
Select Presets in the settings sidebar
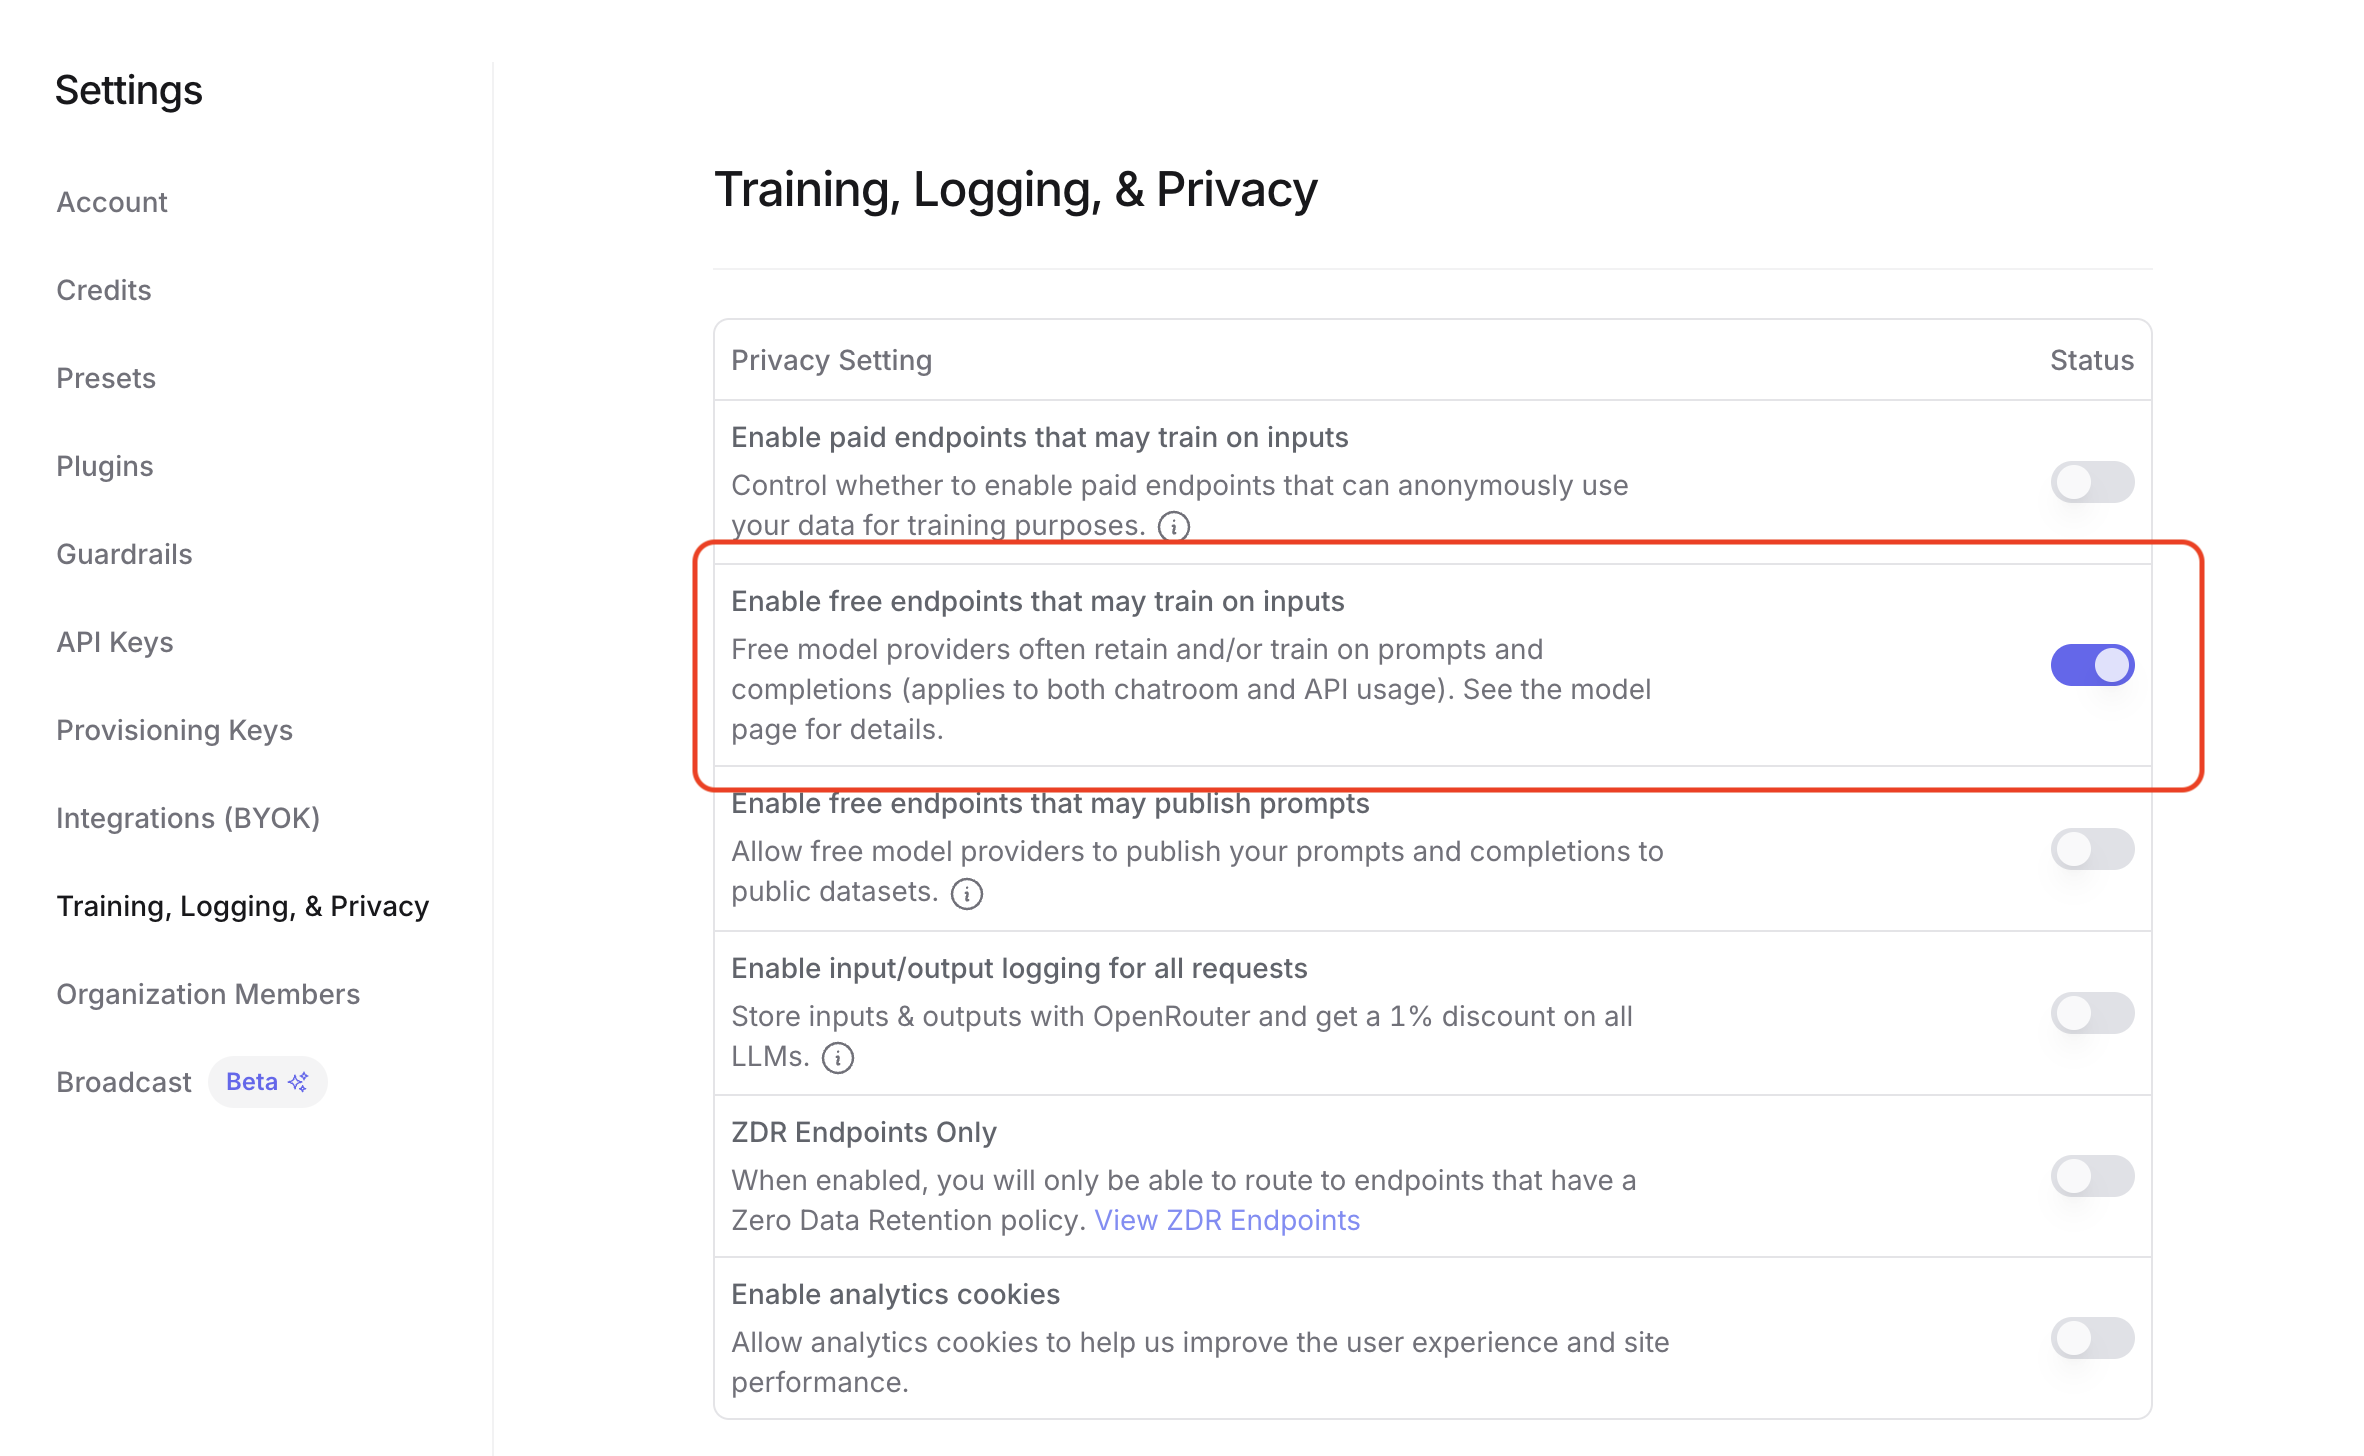(x=106, y=378)
